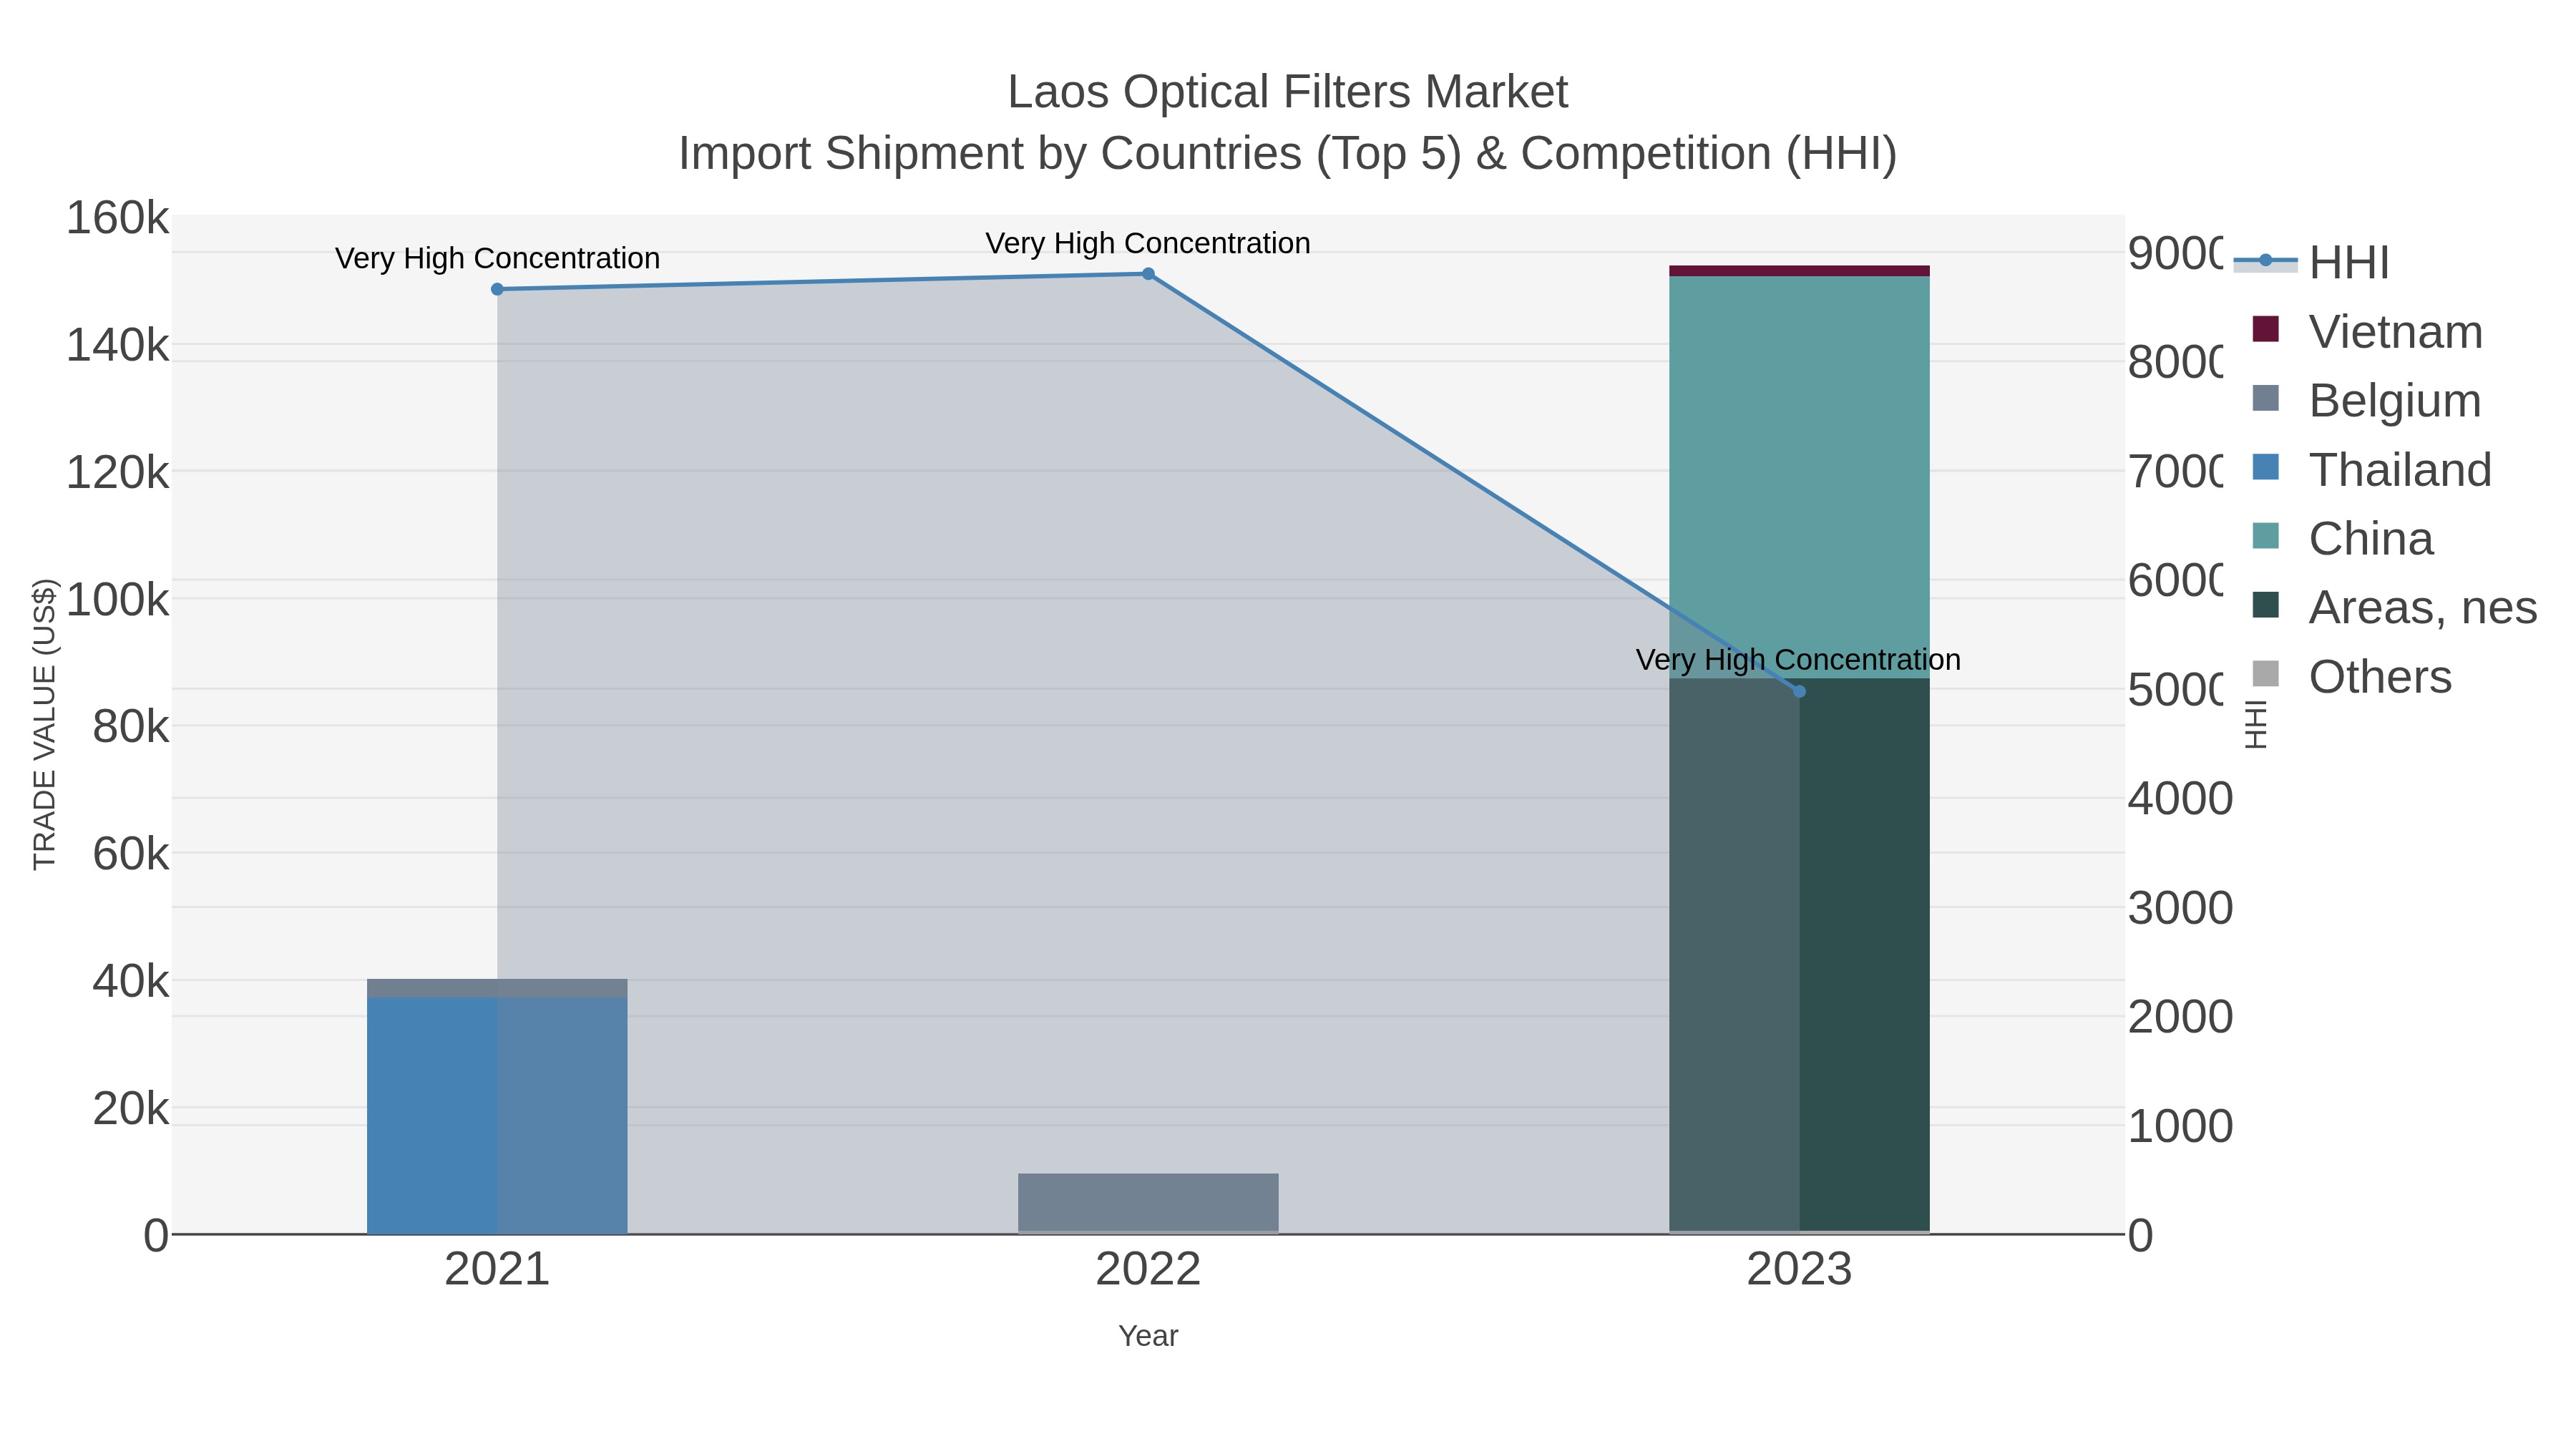Click the HHI data point for 2021
Screen dimensions: 2576x1449
point(497,289)
